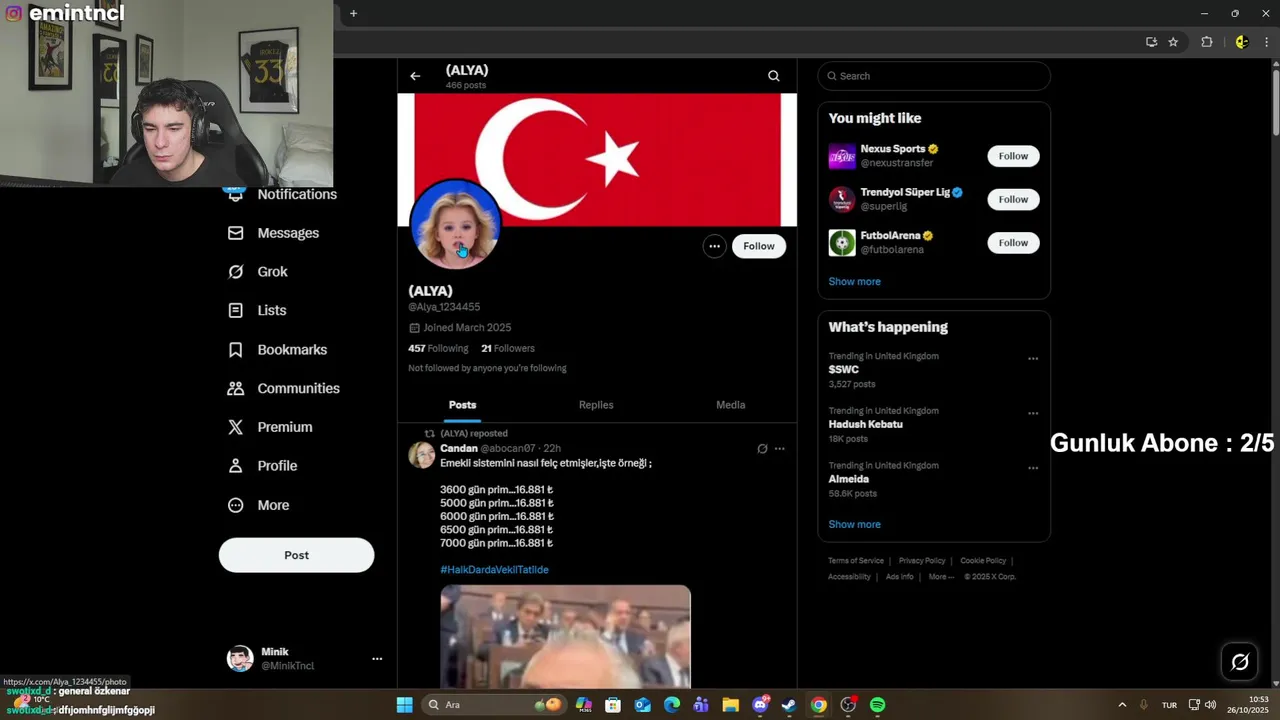Open Terms of Service link
Image resolution: width=1280 pixels, height=720 pixels.
(856, 561)
